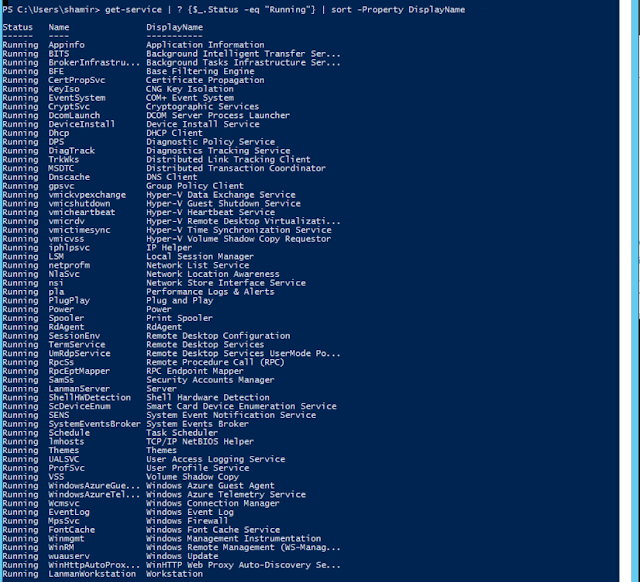This screenshot has height=582, width=640.
Task: Select the vmicheartbeat service name
Action: coord(82,212)
